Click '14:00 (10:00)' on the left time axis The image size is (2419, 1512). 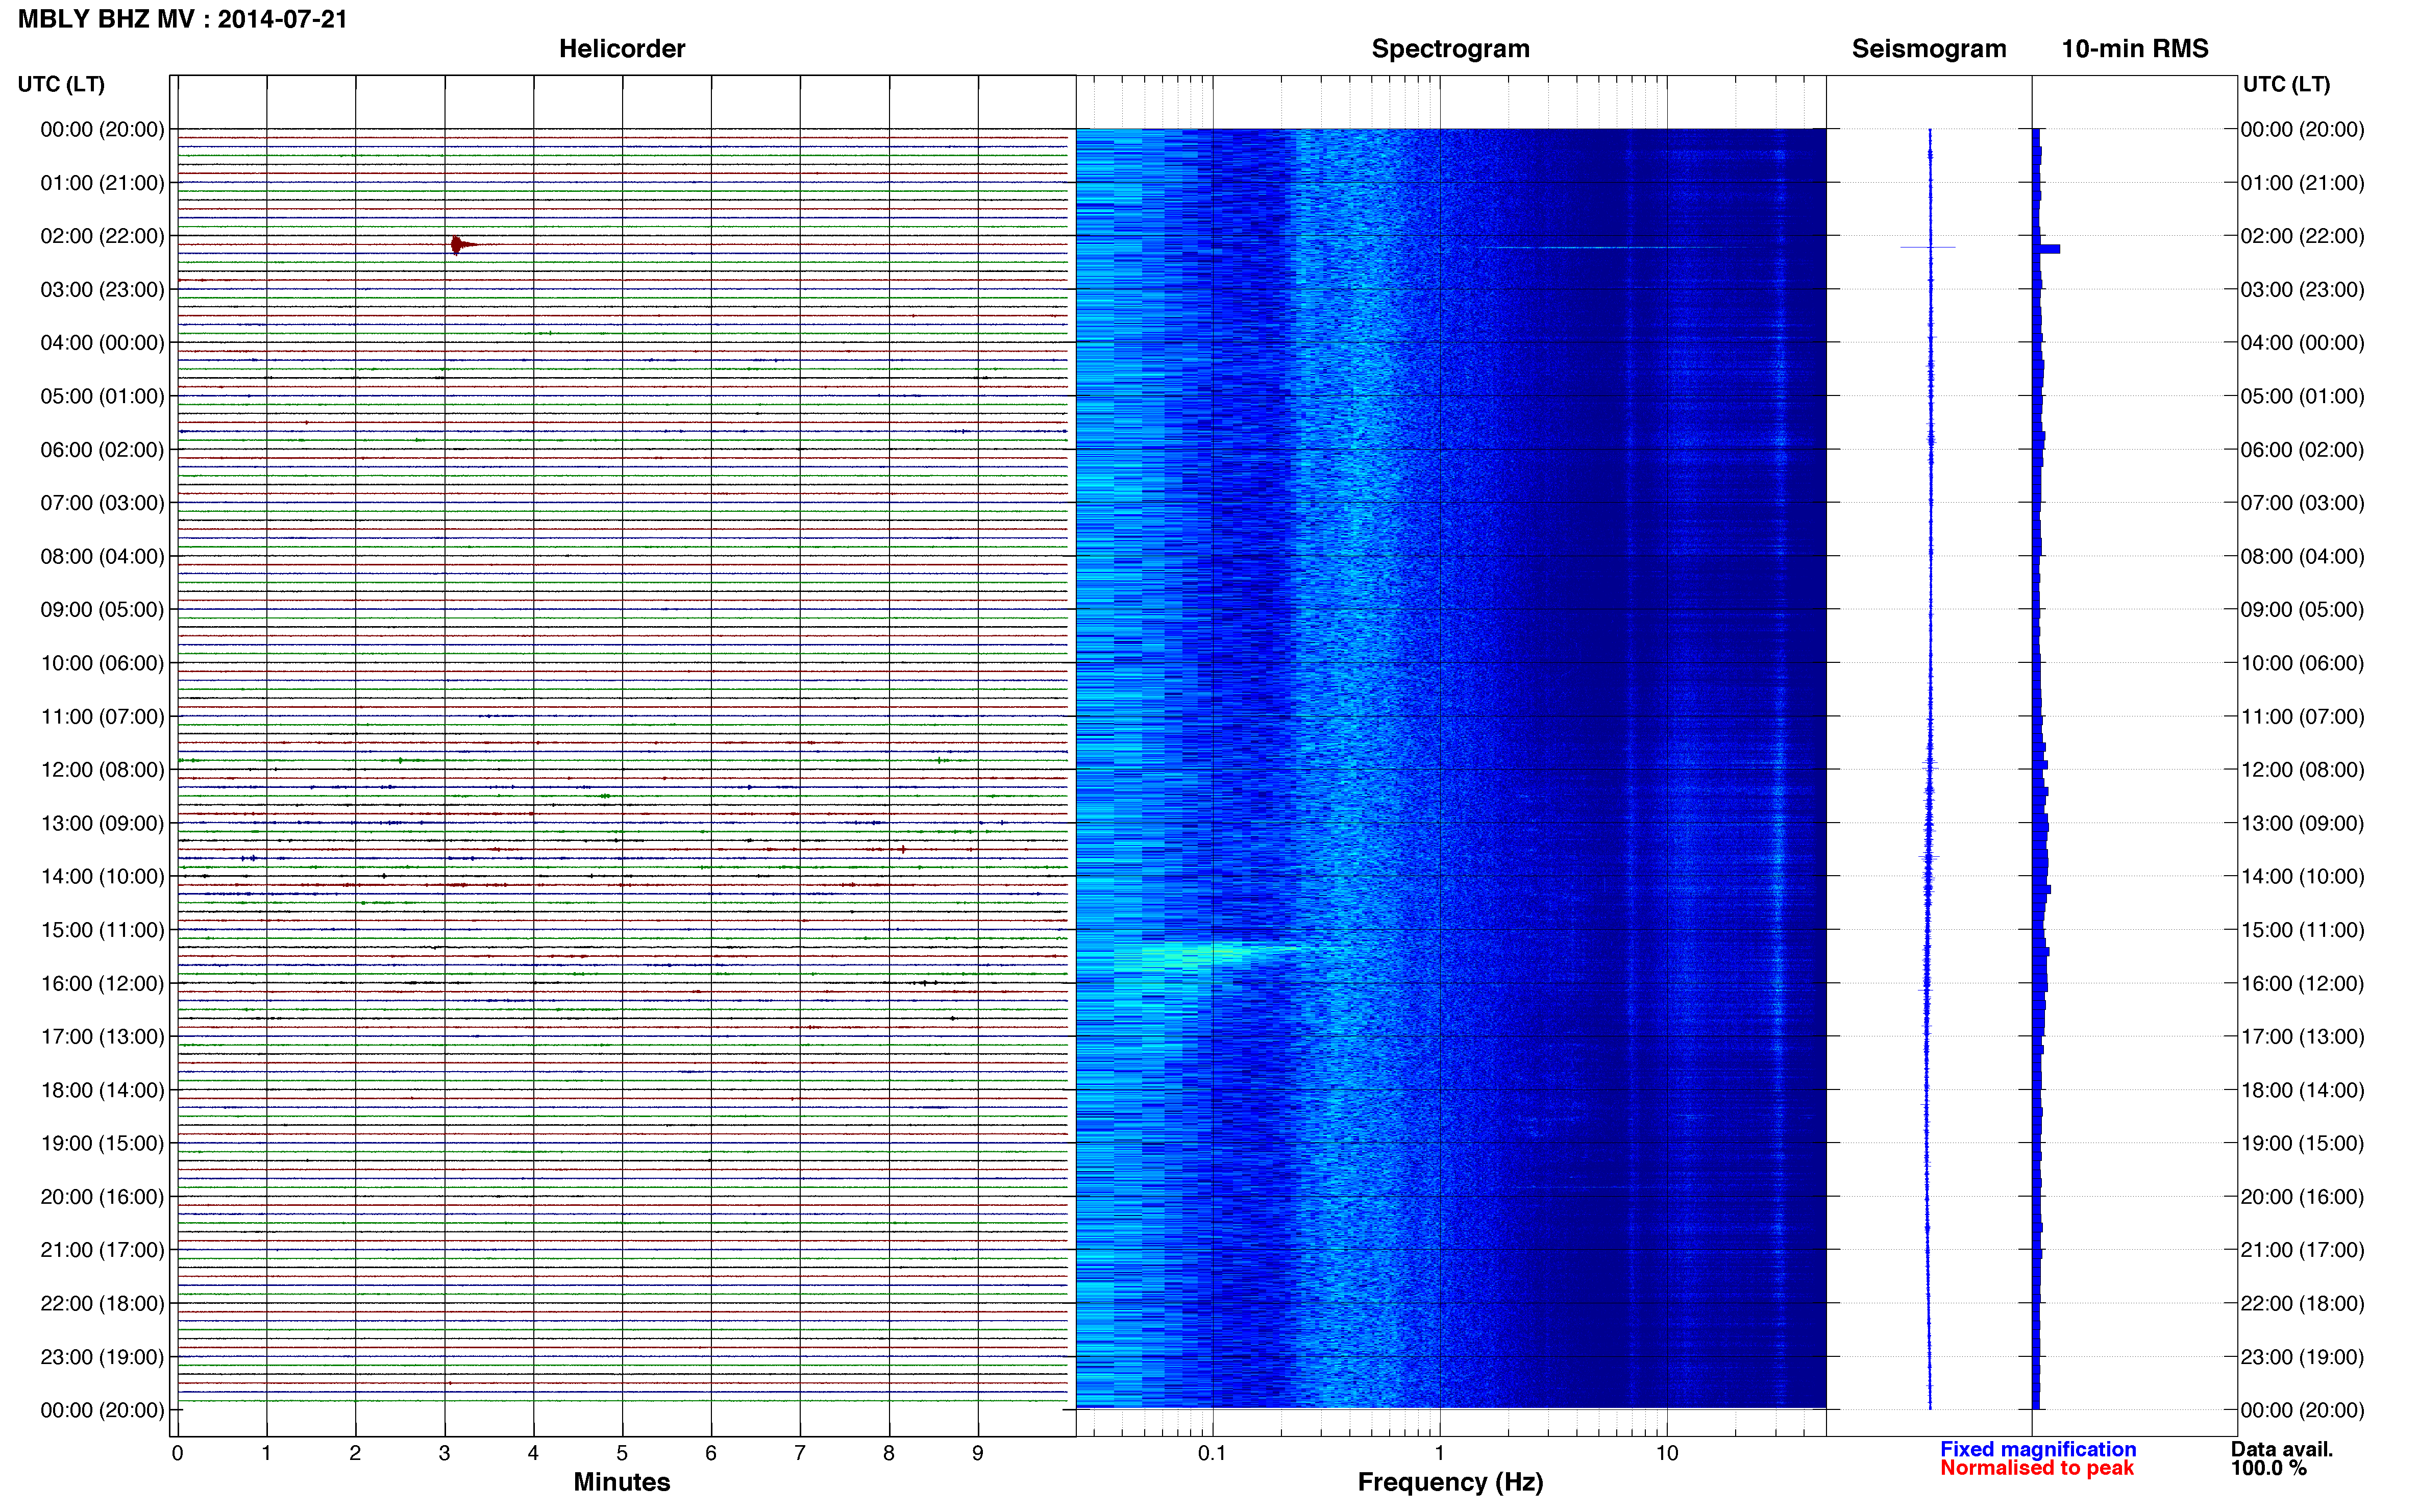coord(102,877)
